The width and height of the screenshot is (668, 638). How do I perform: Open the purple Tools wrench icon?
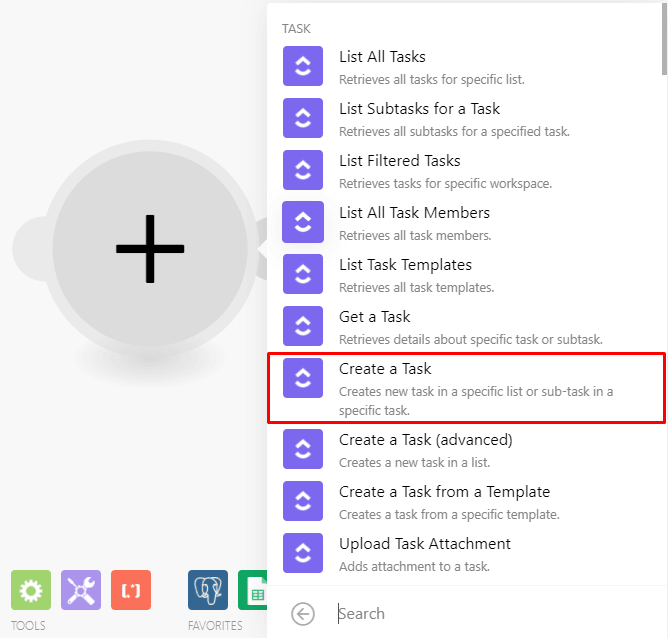(x=81, y=590)
